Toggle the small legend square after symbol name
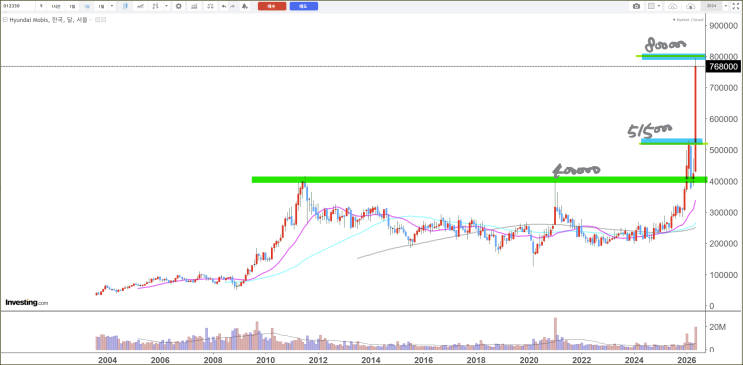 click(x=97, y=20)
